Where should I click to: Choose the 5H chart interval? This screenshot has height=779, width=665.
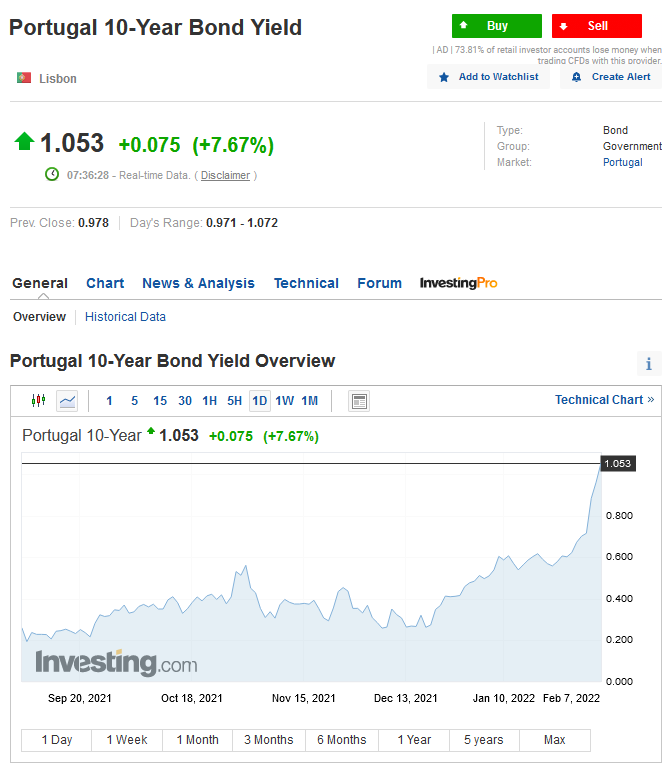coord(234,401)
